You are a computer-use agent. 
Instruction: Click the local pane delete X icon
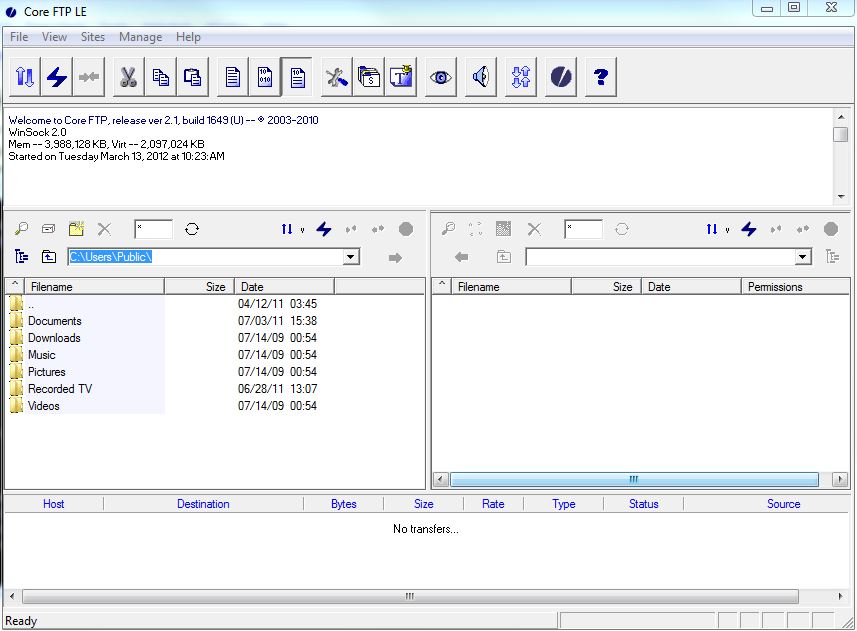(104, 229)
